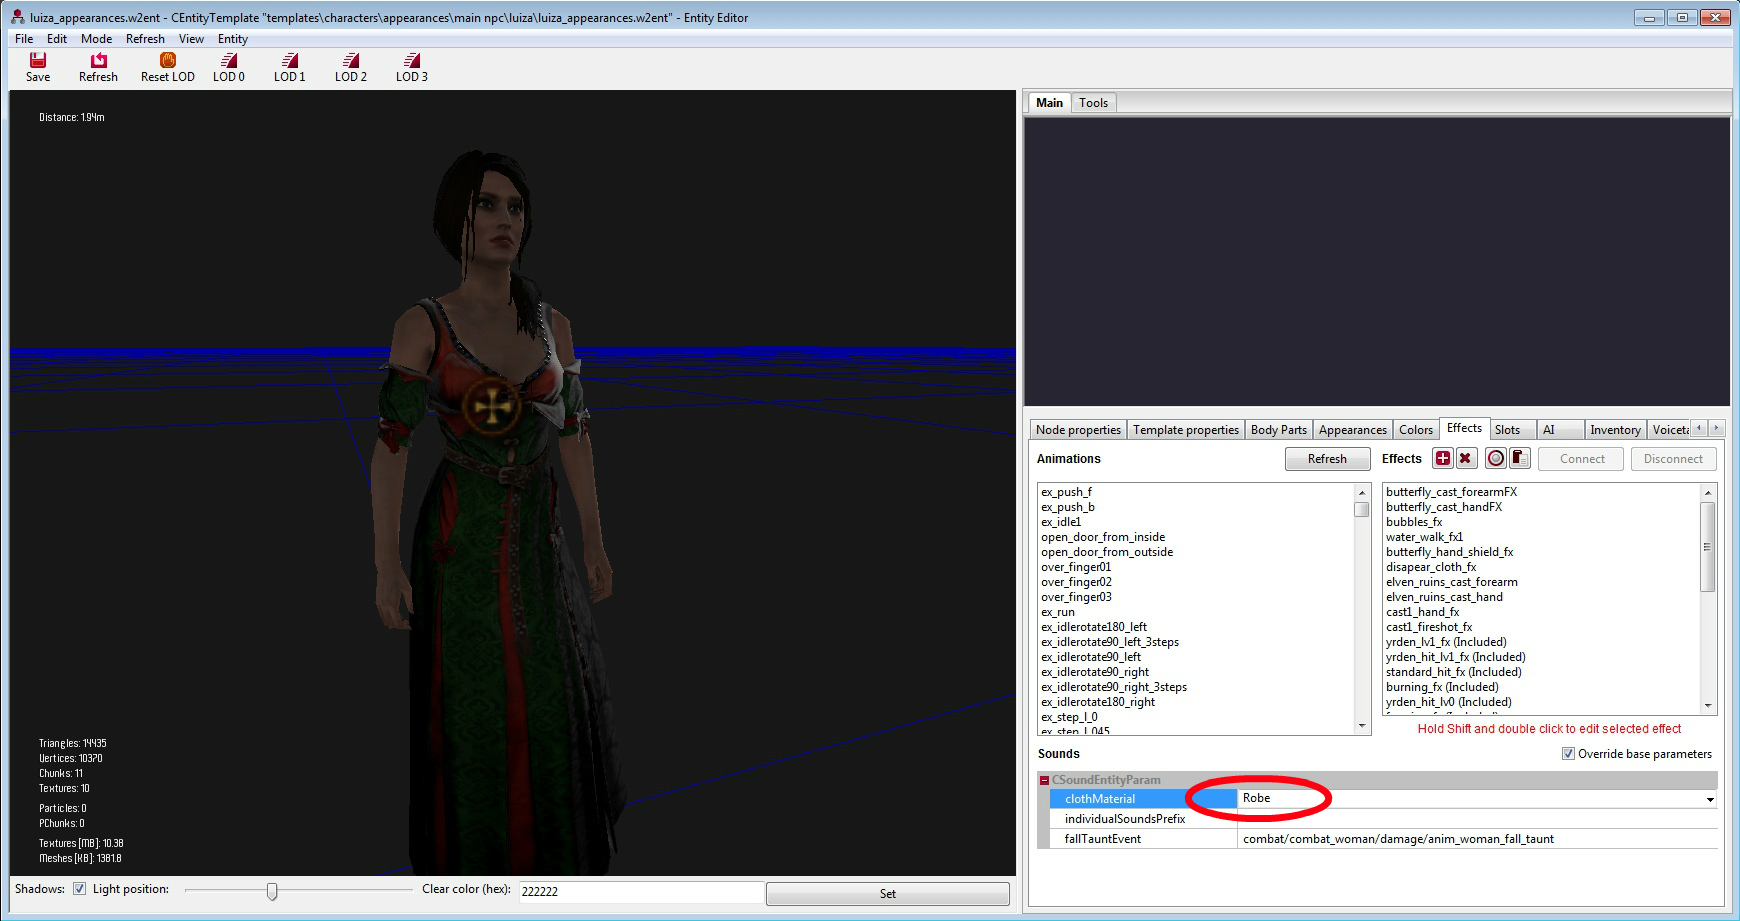Image resolution: width=1740 pixels, height=921 pixels.
Task: Open the Appearances tab
Action: coord(1352,430)
